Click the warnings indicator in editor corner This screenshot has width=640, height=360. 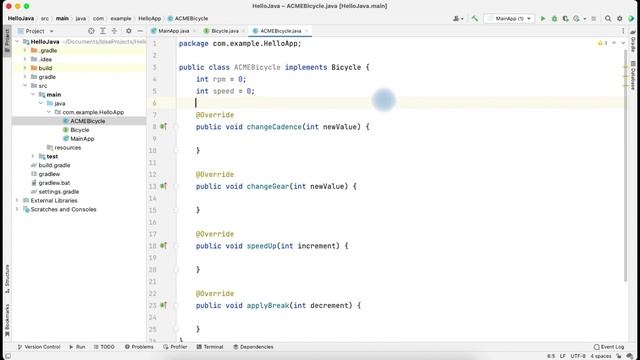(602, 43)
